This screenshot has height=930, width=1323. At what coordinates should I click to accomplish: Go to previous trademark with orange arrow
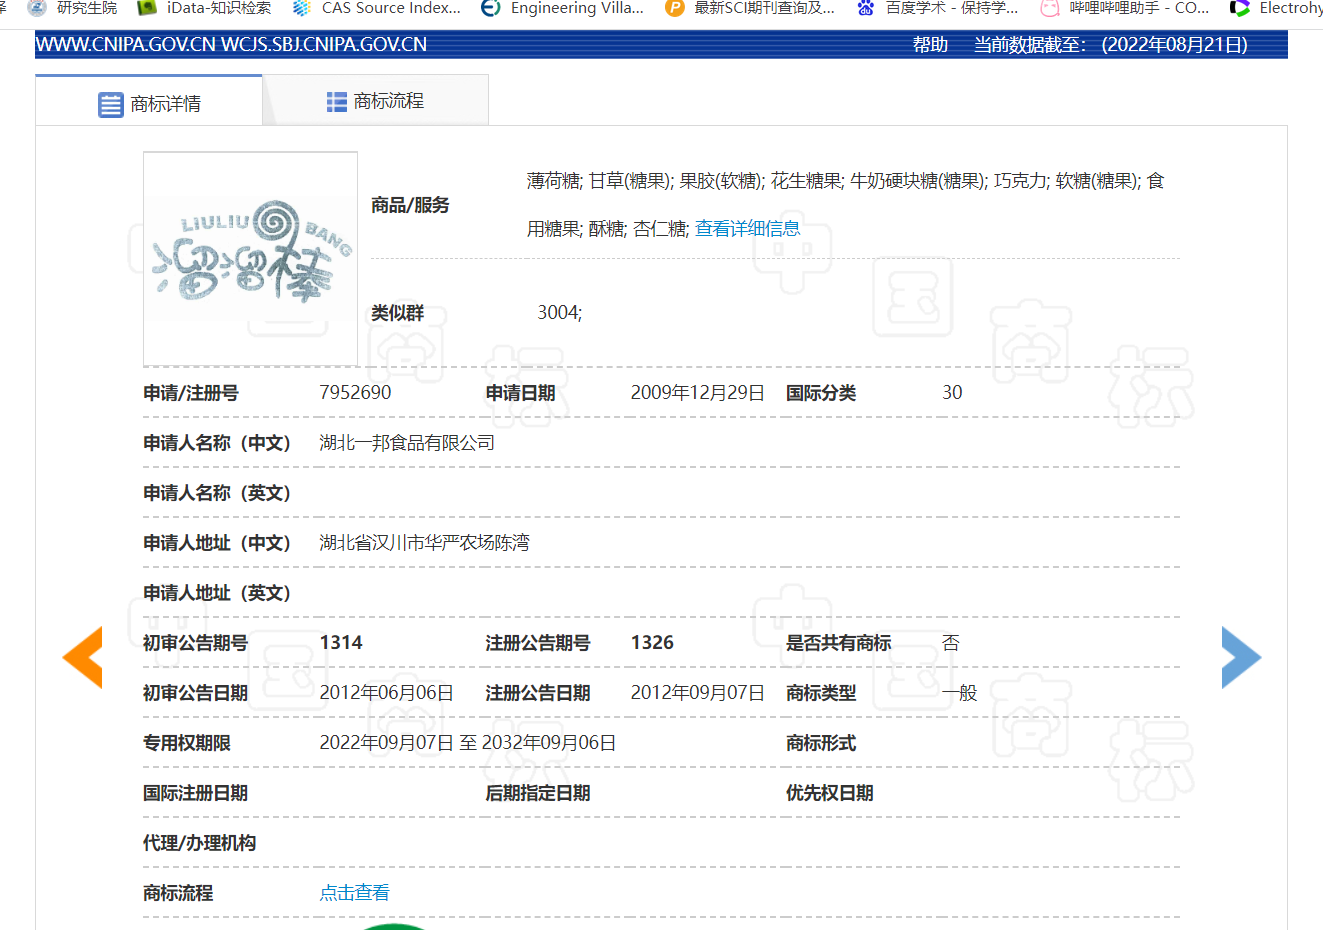pyautogui.click(x=83, y=657)
